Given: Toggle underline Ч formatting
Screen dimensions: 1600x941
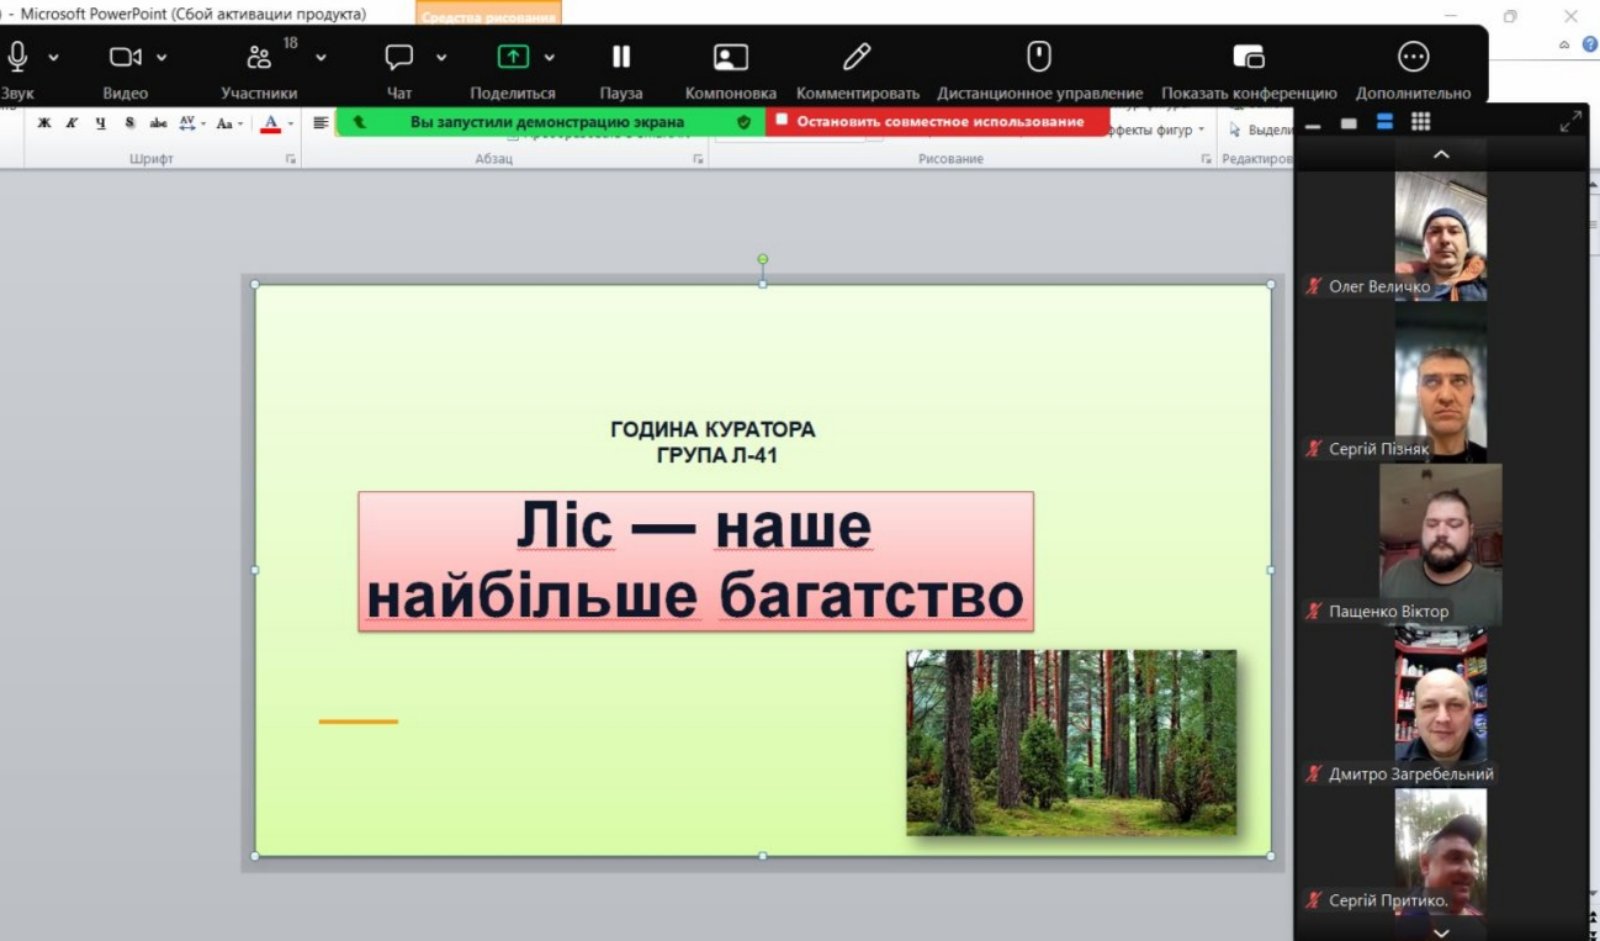Looking at the screenshot, I should click(x=100, y=123).
